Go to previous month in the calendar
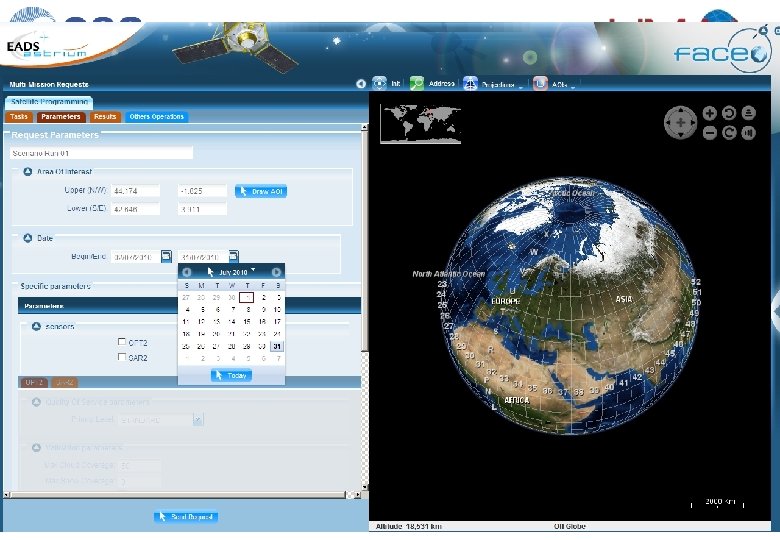 click(187, 272)
